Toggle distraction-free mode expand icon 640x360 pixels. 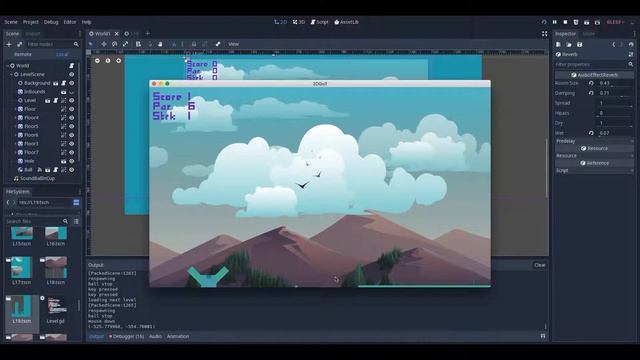click(544, 34)
